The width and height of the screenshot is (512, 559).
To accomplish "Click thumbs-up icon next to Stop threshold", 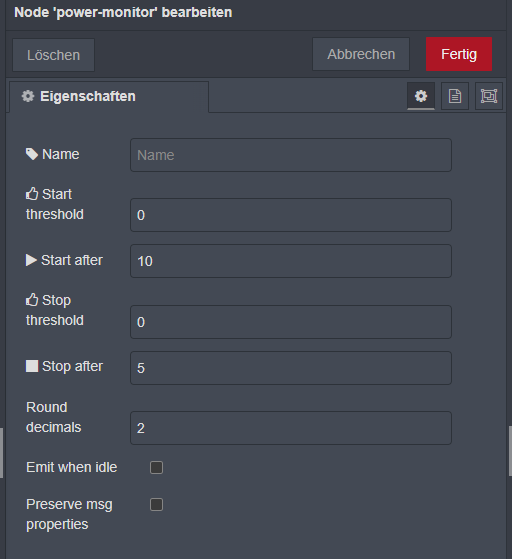I will coord(32,300).
